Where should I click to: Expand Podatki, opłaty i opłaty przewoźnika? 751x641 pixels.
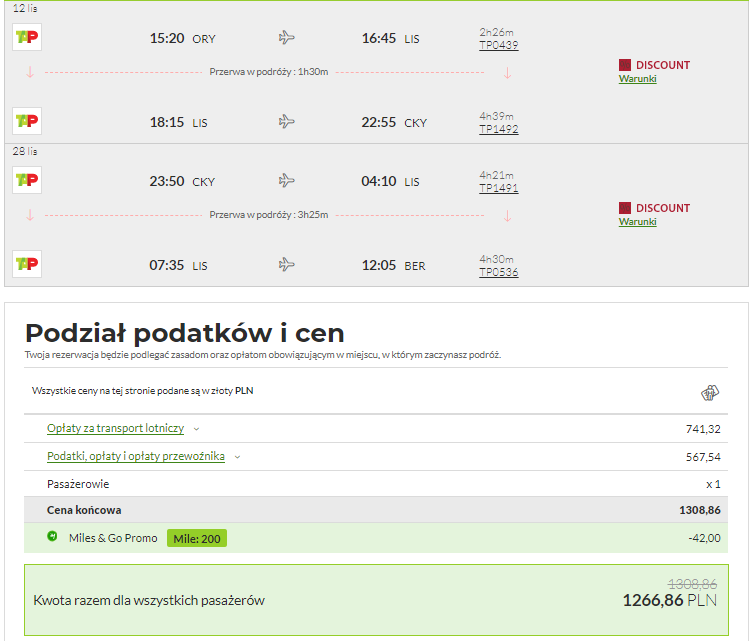[x=136, y=456]
